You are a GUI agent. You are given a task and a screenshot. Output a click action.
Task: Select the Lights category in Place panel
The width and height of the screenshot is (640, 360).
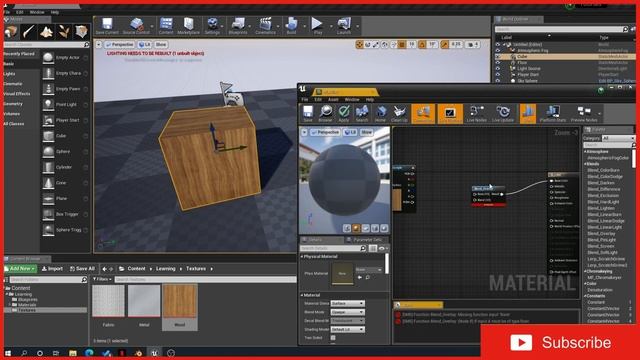pos(9,74)
